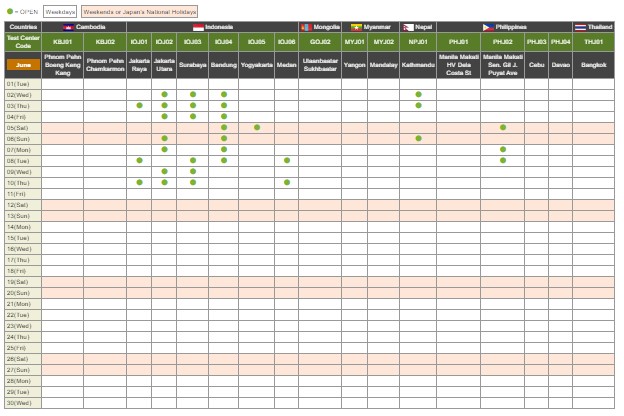This screenshot has width=624, height=416.
Task: Select open dot for IOJ04 on 05(Sat)
Action: [224, 127]
